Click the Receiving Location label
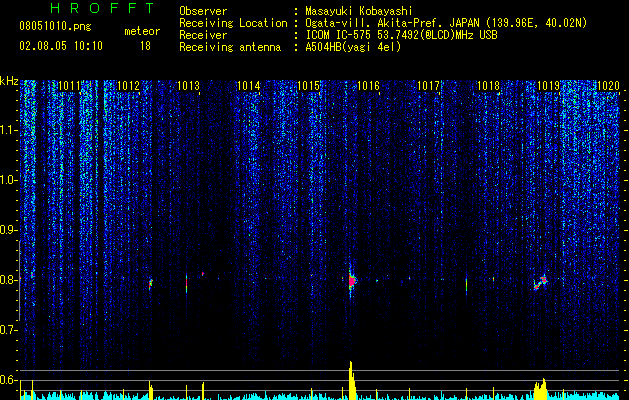This screenshot has width=629, height=400. pos(233,23)
